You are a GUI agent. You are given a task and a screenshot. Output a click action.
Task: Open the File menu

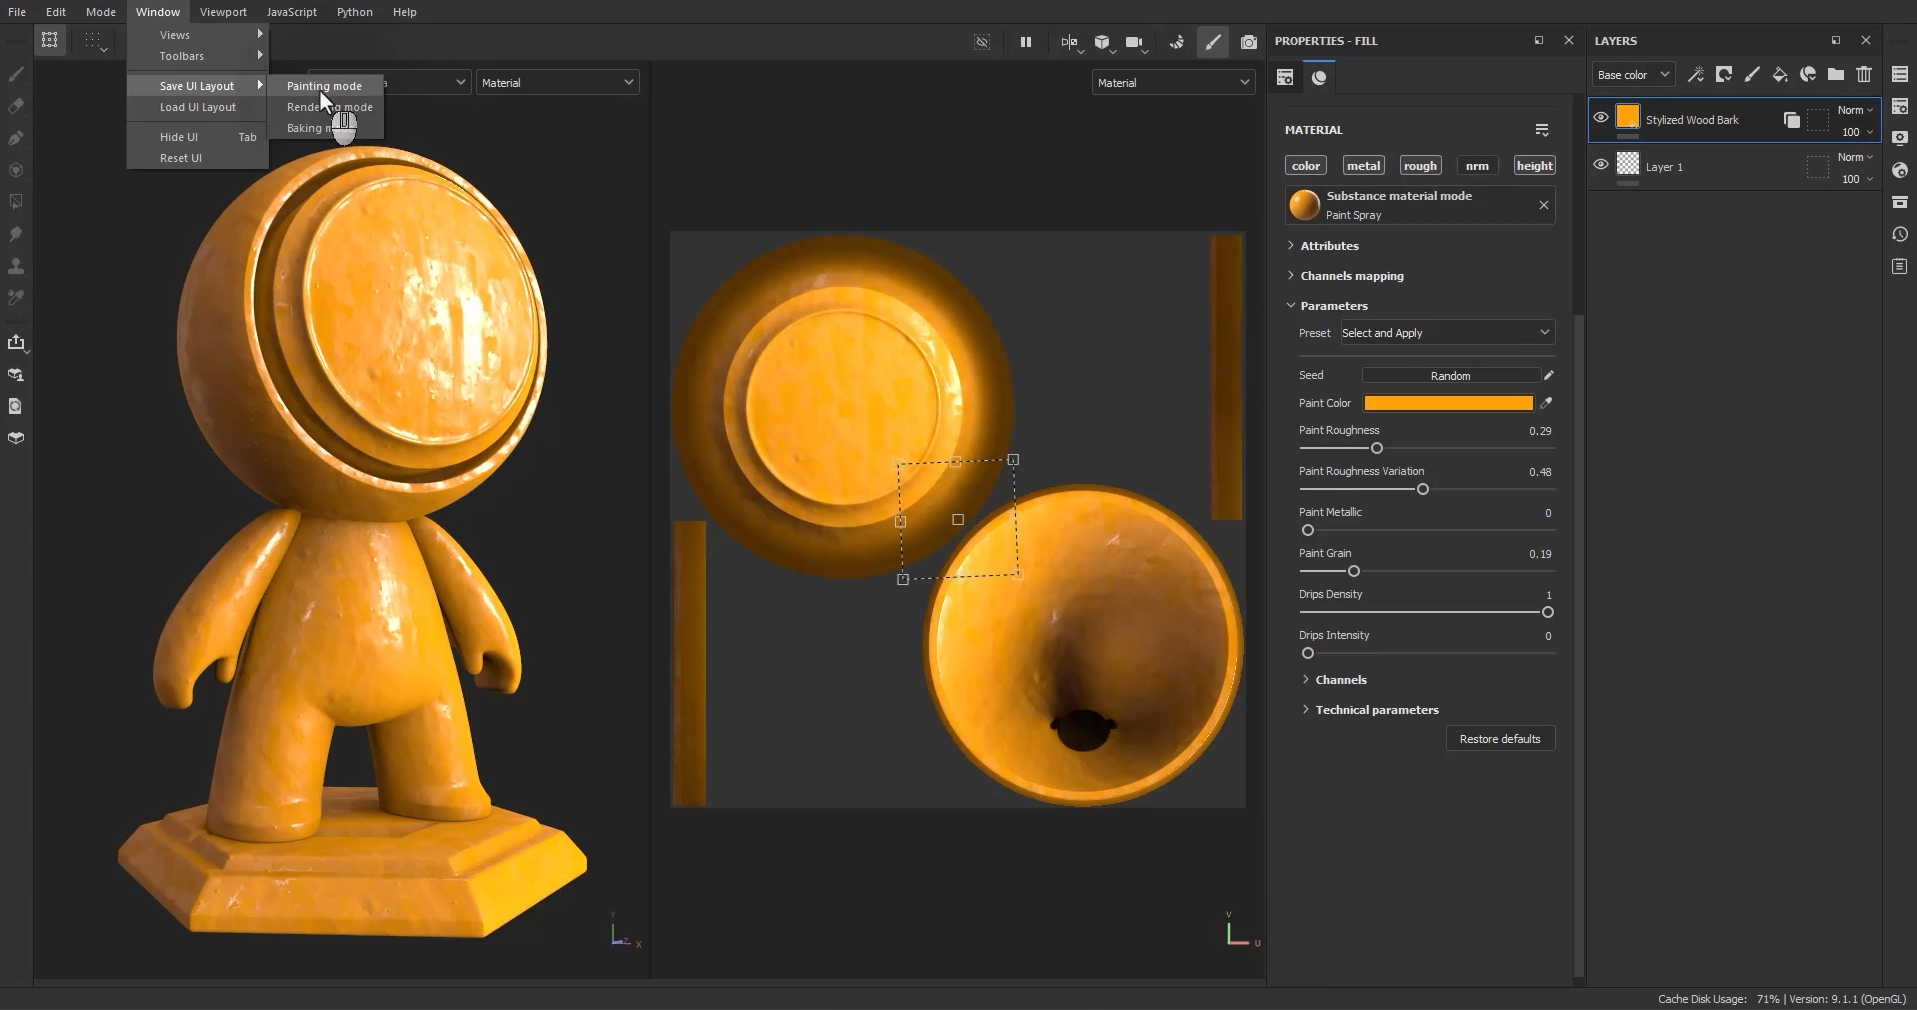click(x=17, y=12)
